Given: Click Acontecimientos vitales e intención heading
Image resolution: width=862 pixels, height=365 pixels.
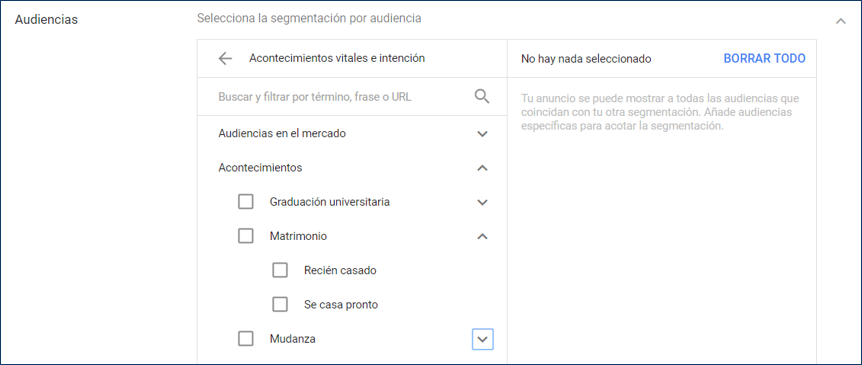Looking at the screenshot, I should (337, 58).
